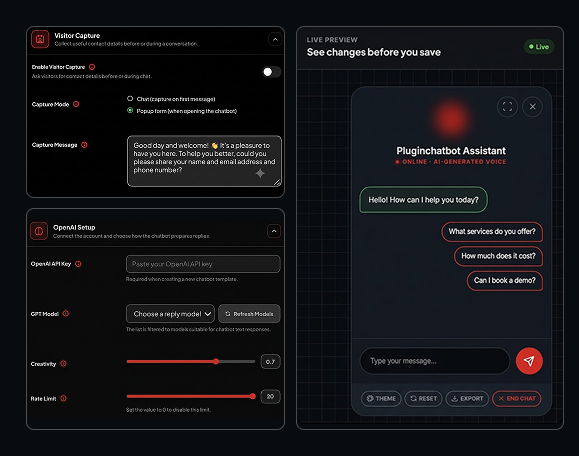579x456 pixels.
Task: Send the chat message
Action: (529, 361)
